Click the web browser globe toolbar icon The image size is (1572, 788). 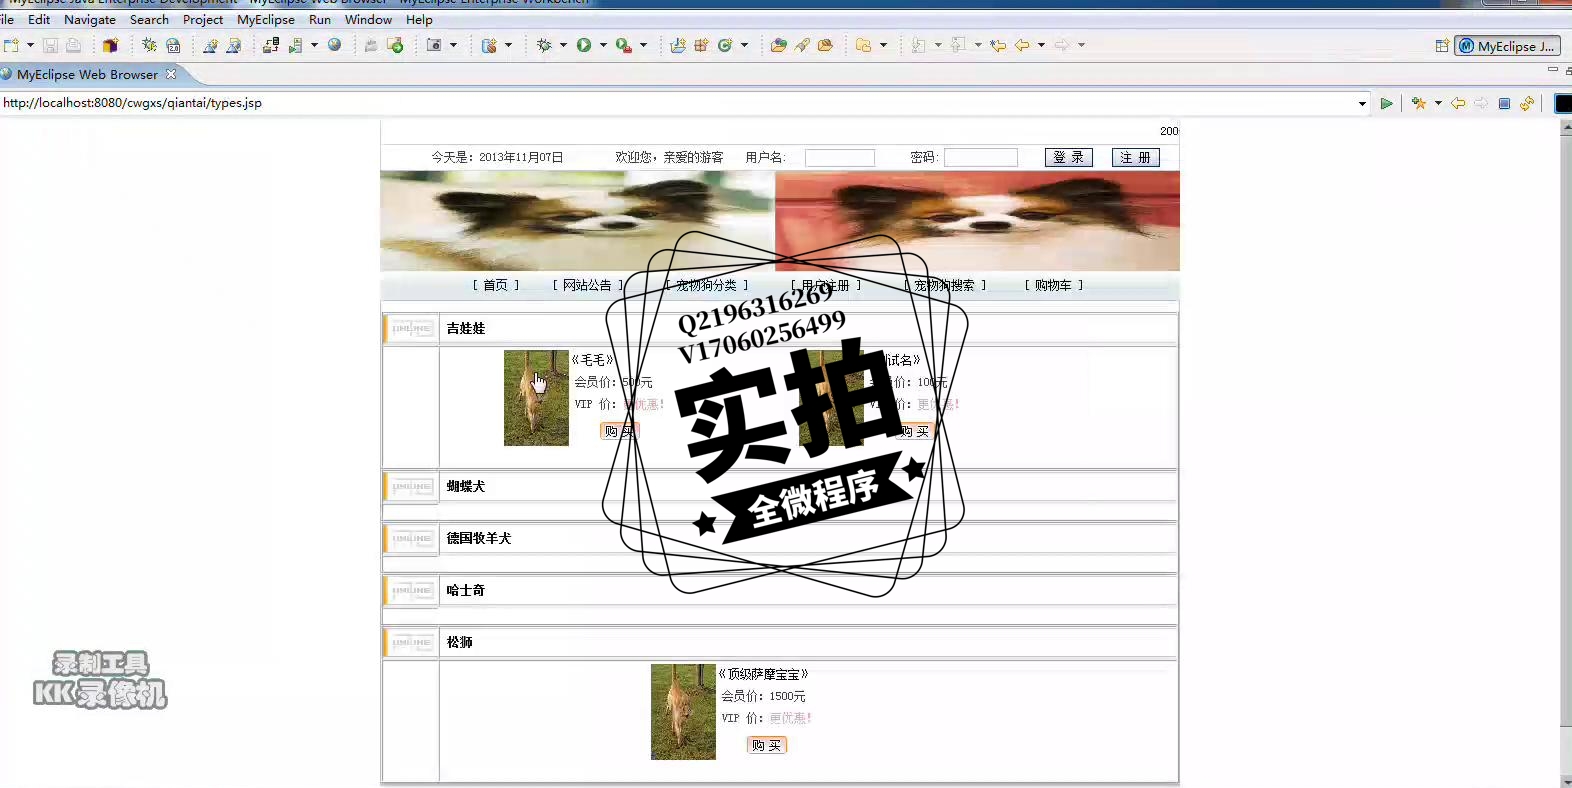(335, 45)
